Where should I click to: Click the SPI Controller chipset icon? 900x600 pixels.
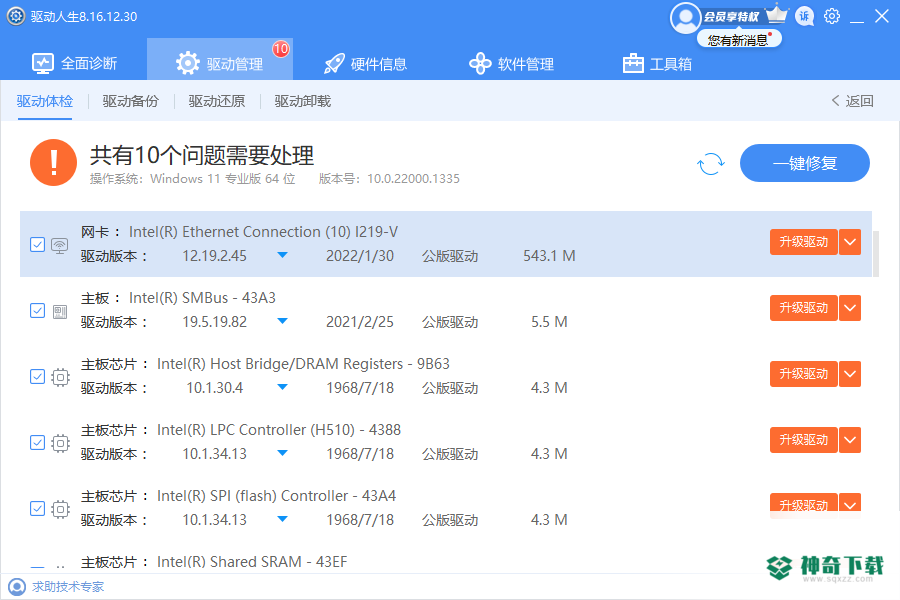coord(60,509)
